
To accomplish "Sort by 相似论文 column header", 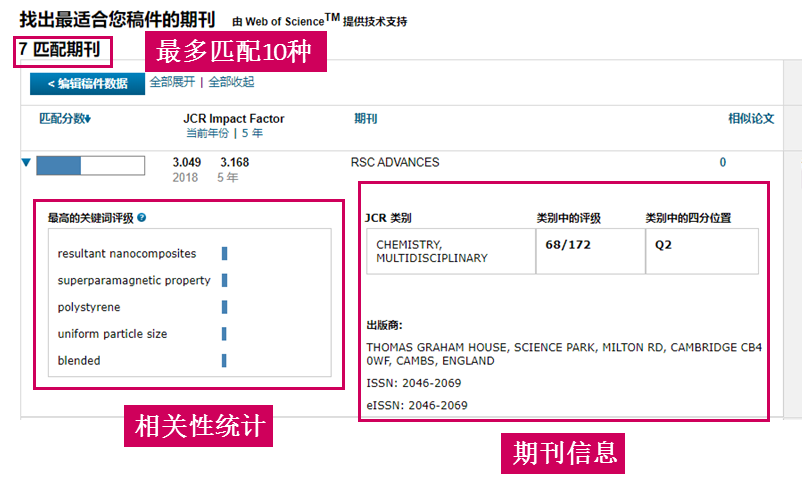I will [x=751, y=119].
